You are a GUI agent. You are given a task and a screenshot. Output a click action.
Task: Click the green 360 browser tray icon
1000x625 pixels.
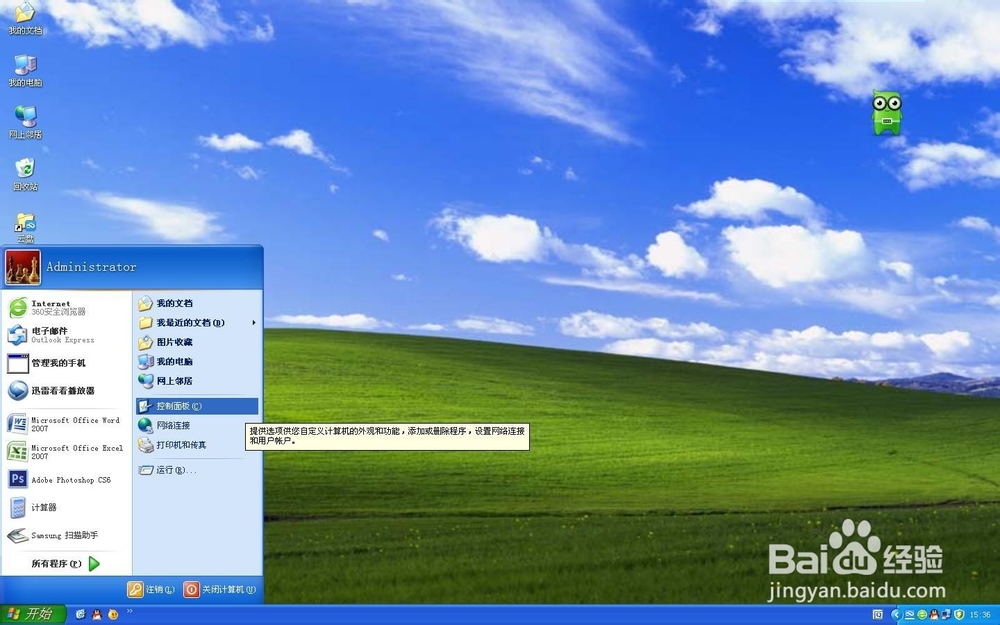coord(922,614)
